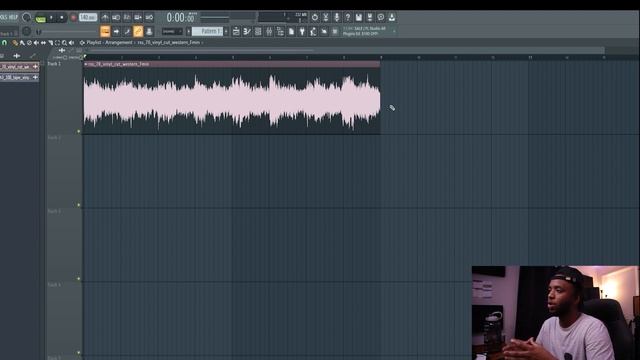Click plus button next to _108_tape_viny
This screenshot has width=640, height=360.
point(36,77)
